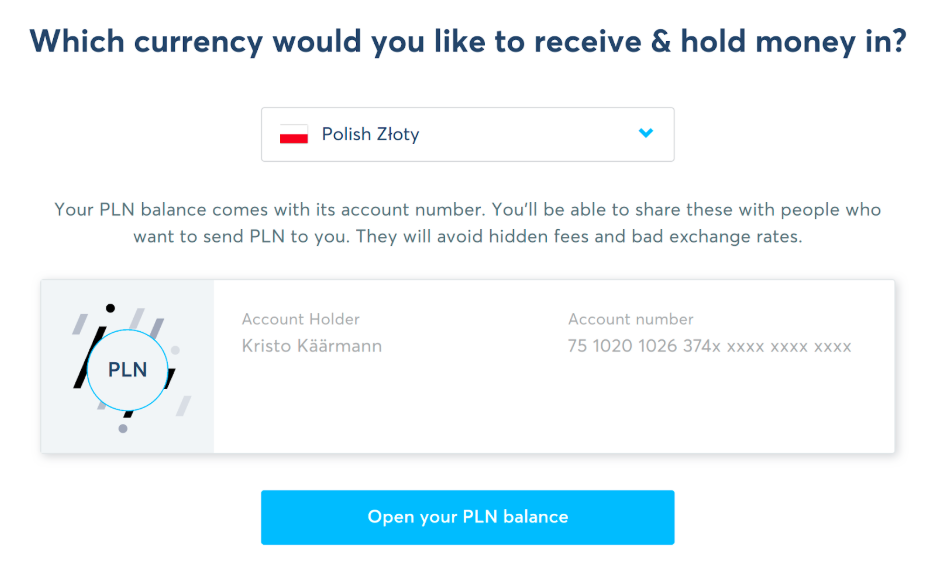Screen dimensions: 945x576
Task: Click the currency emblem left of account details
Action: tap(126, 370)
